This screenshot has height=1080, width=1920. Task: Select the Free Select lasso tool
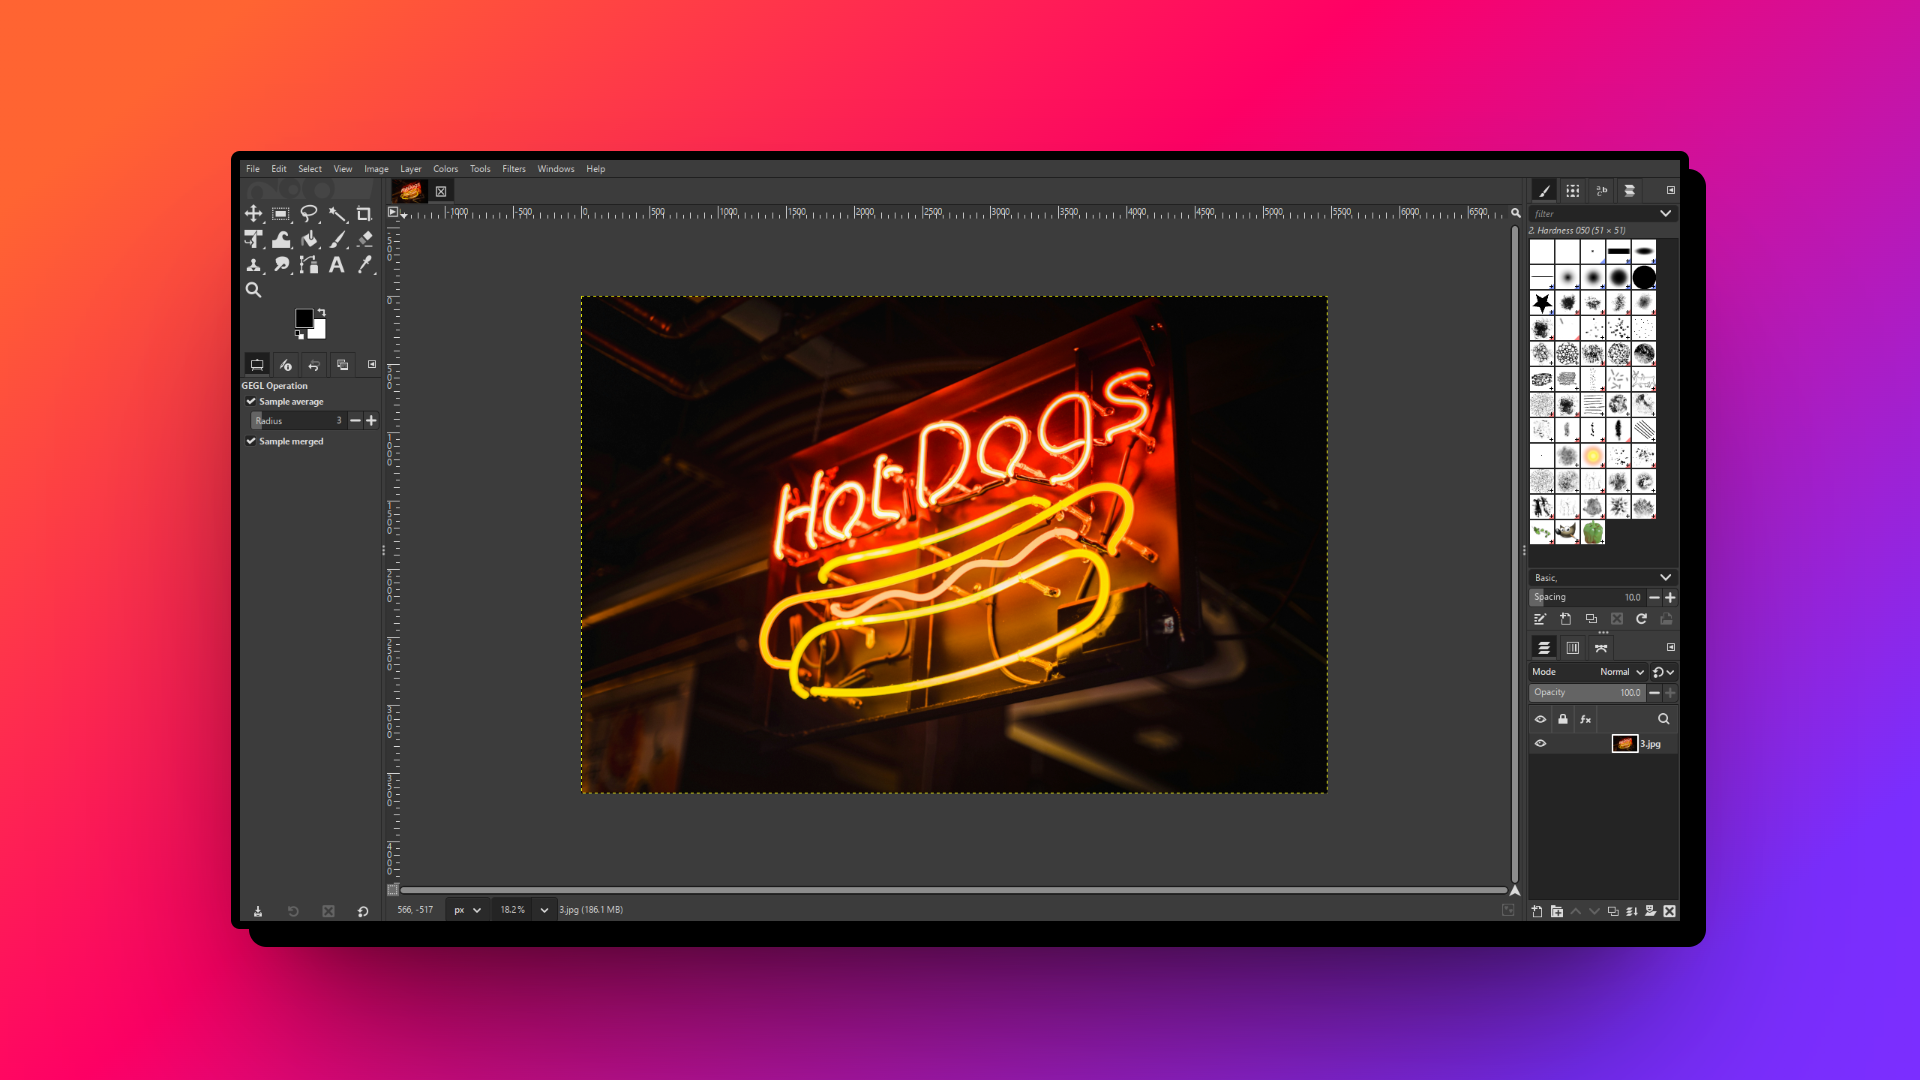point(309,213)
